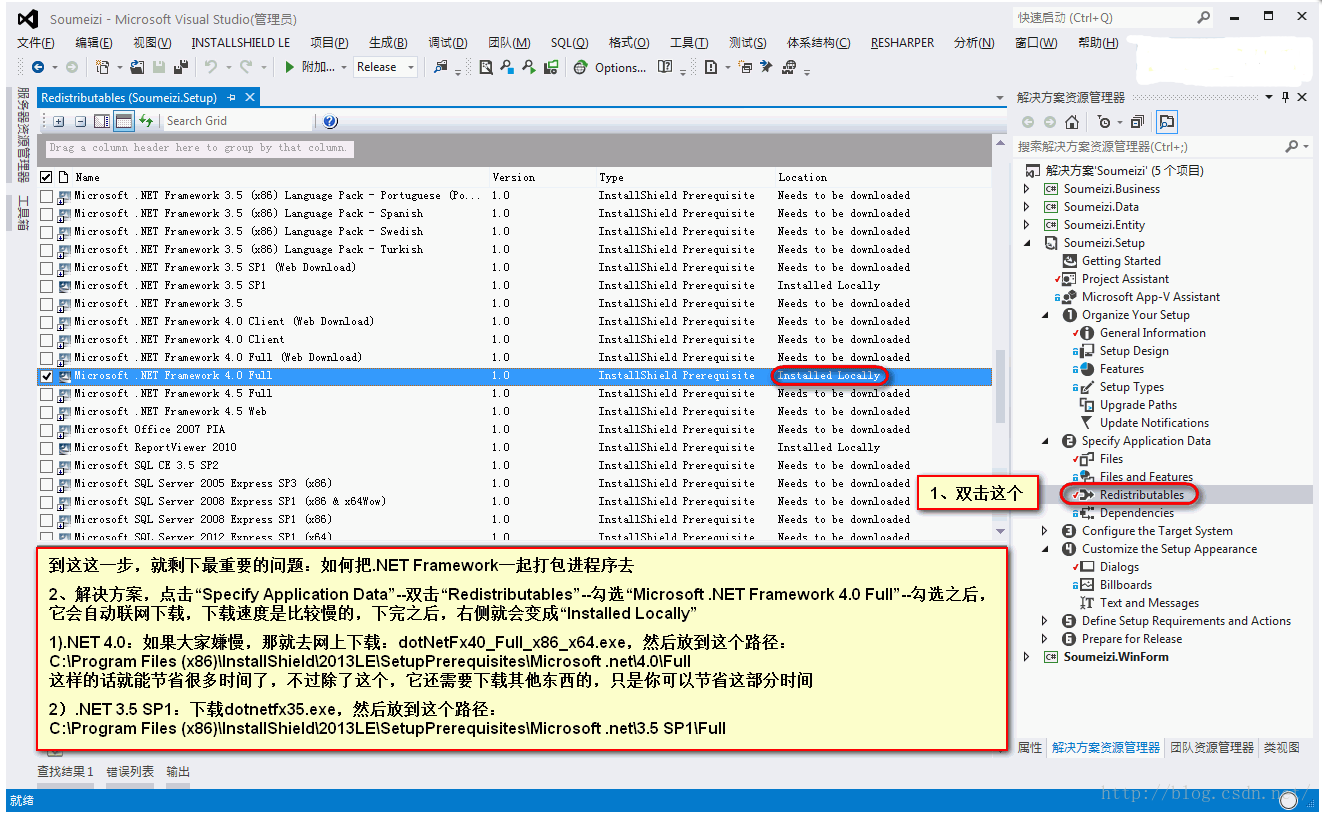Click the Solution Explorer search magnifier icon
The width and height of the screenshot is (1322, 813).
click(x=1293, y=146)
